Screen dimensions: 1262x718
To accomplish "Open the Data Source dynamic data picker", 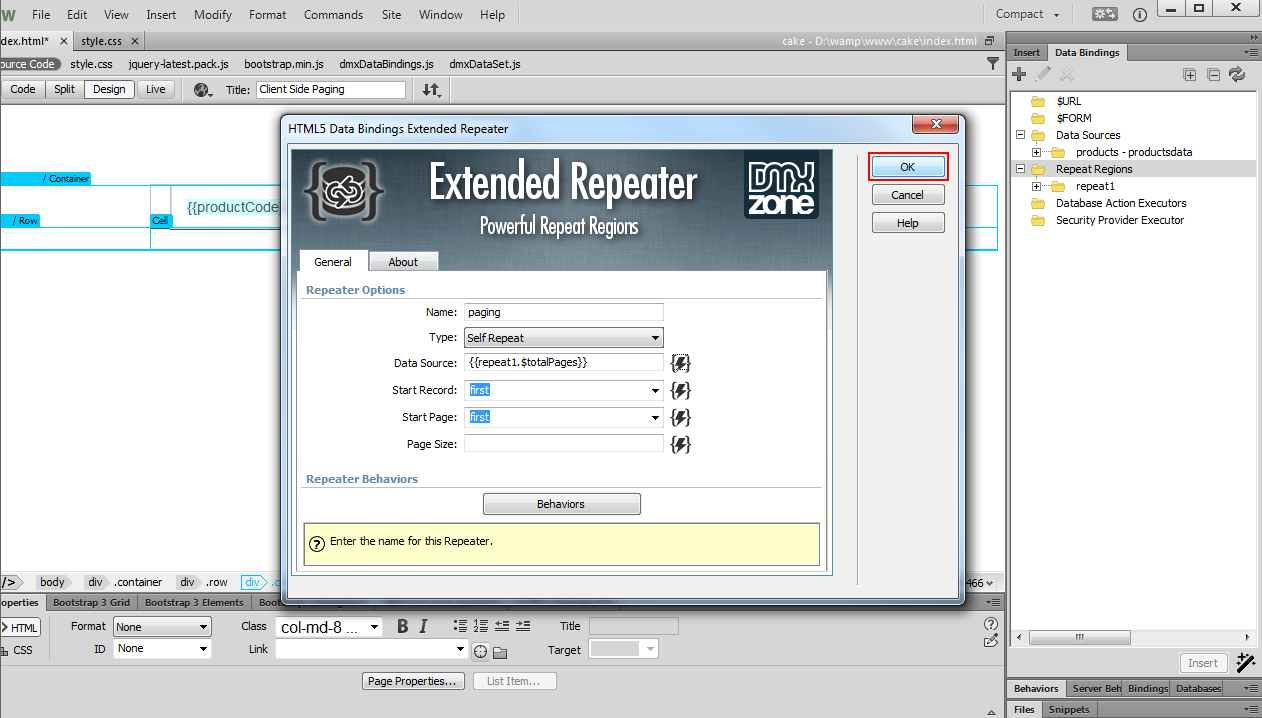I will click(681, 363).
